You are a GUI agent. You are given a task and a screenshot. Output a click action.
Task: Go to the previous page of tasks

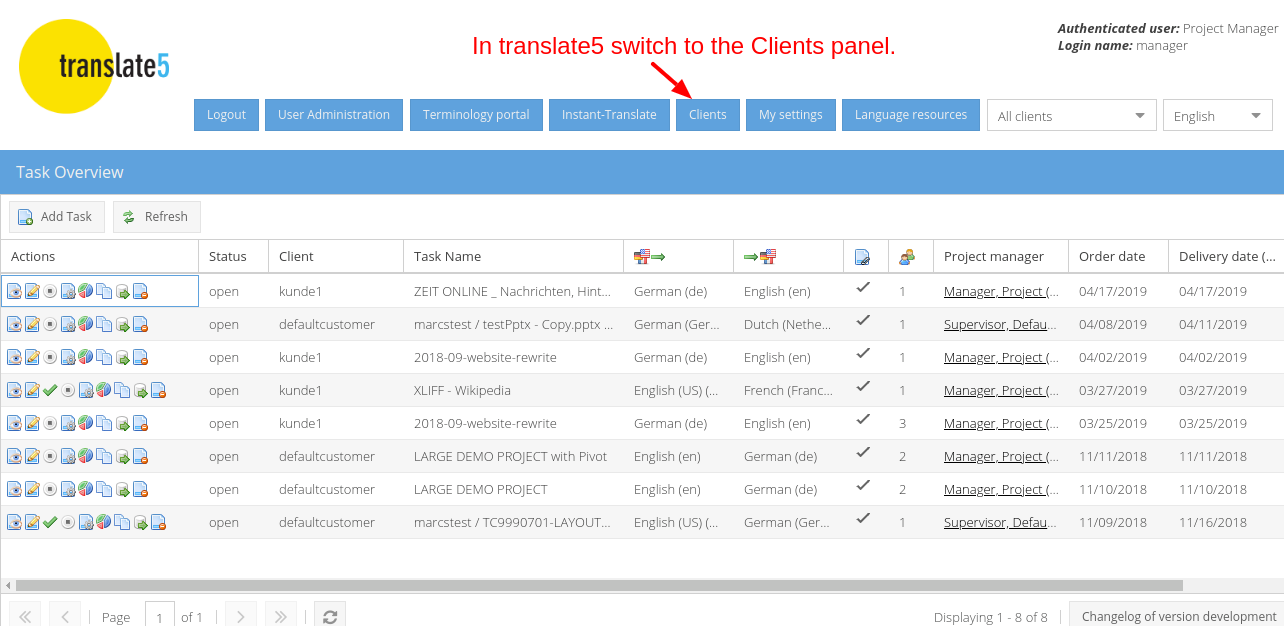pyautogui.click(x=65, y=617)
